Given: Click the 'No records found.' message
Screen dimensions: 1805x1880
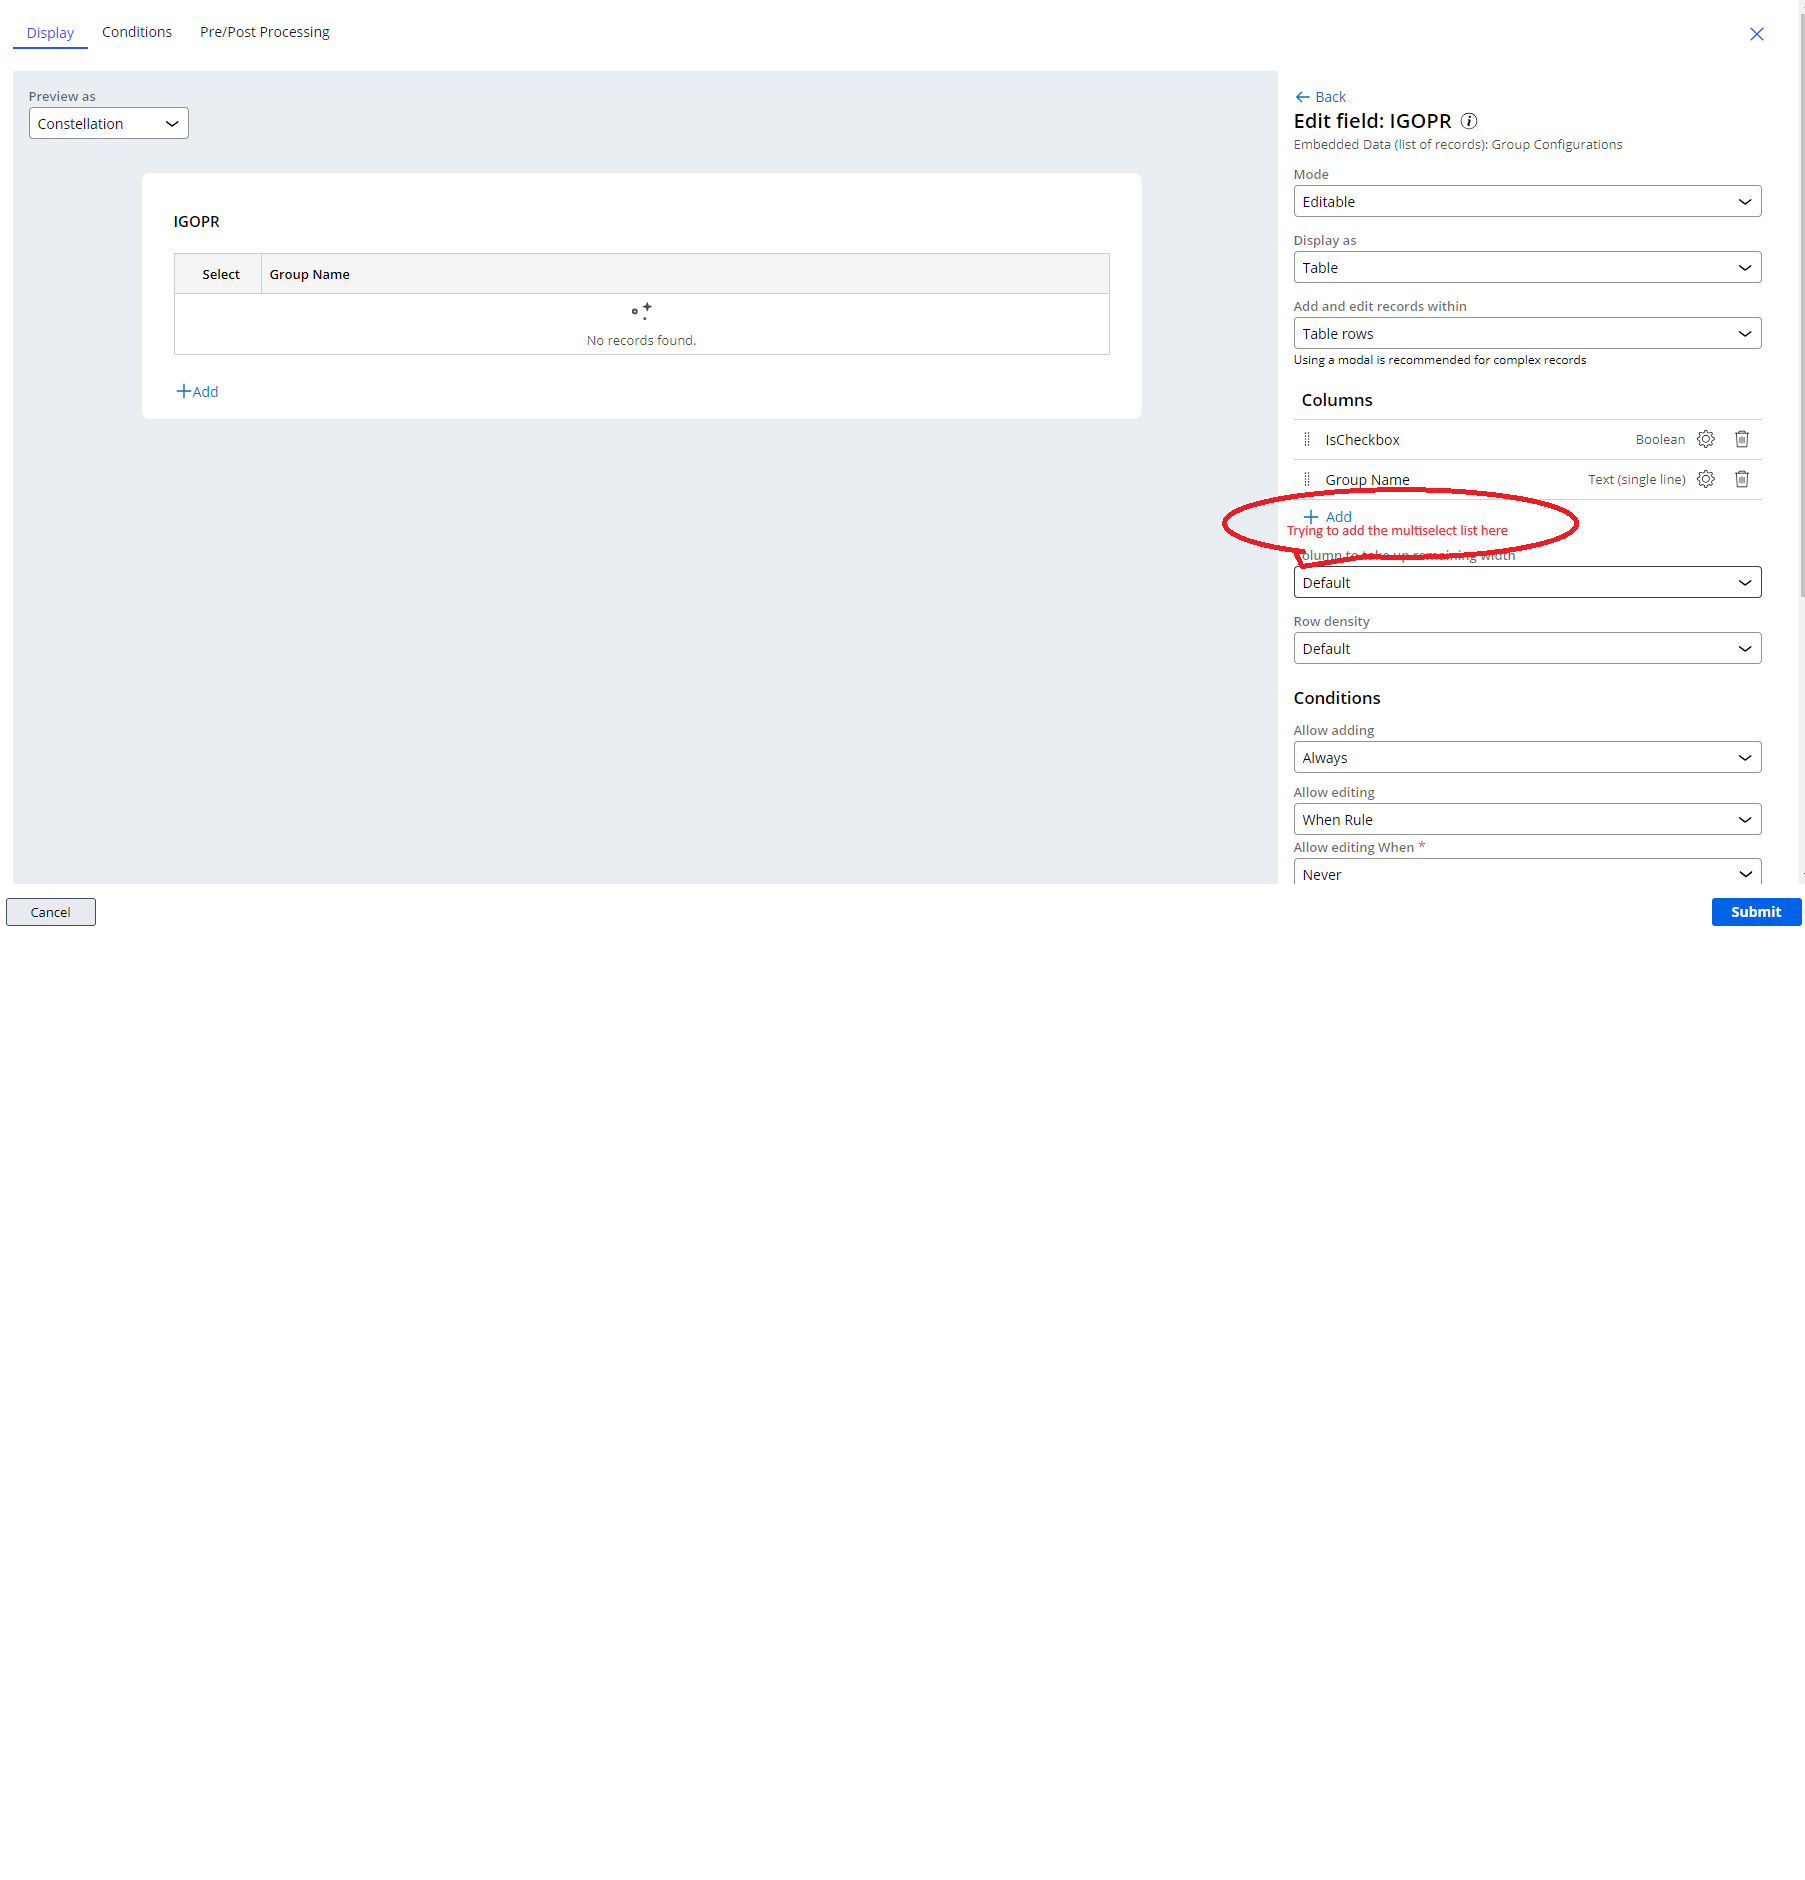Looking at the screenshot, I should (x=641, y=340).
